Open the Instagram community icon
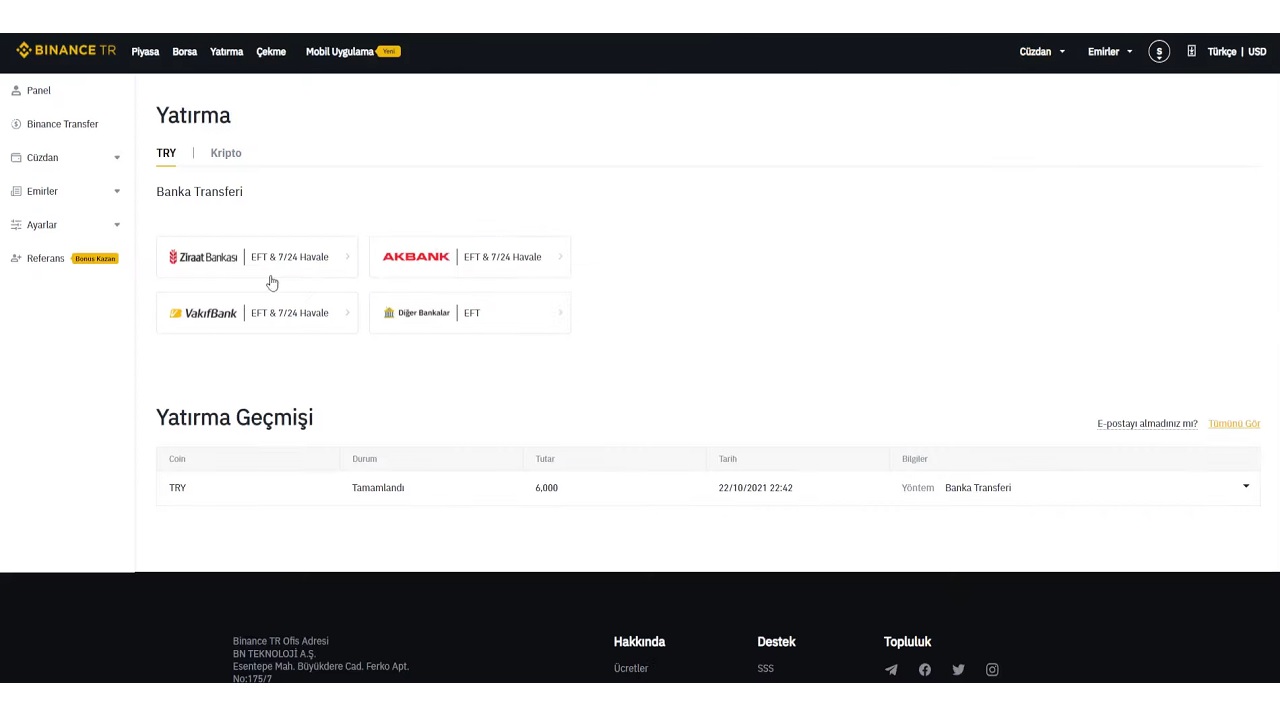The image size is (1280, 720). click(992, 670)
